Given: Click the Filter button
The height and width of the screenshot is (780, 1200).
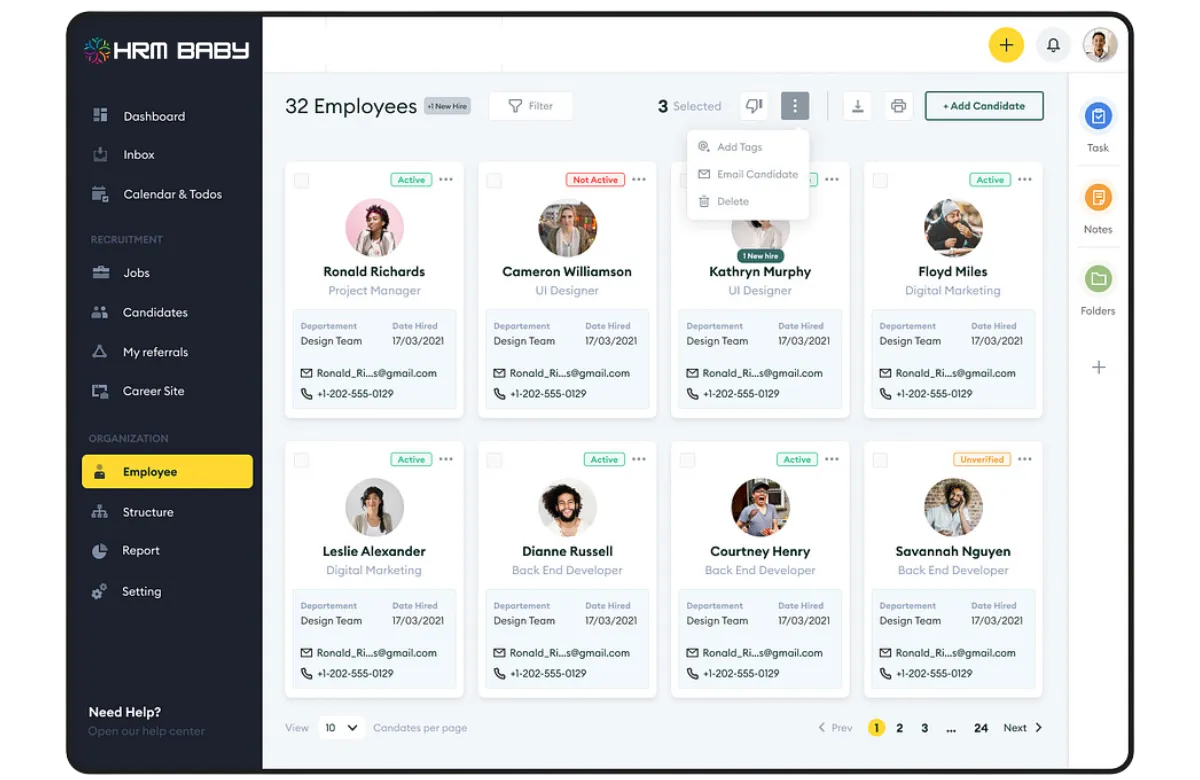Looking at the screenshot, I should (531, 106).
